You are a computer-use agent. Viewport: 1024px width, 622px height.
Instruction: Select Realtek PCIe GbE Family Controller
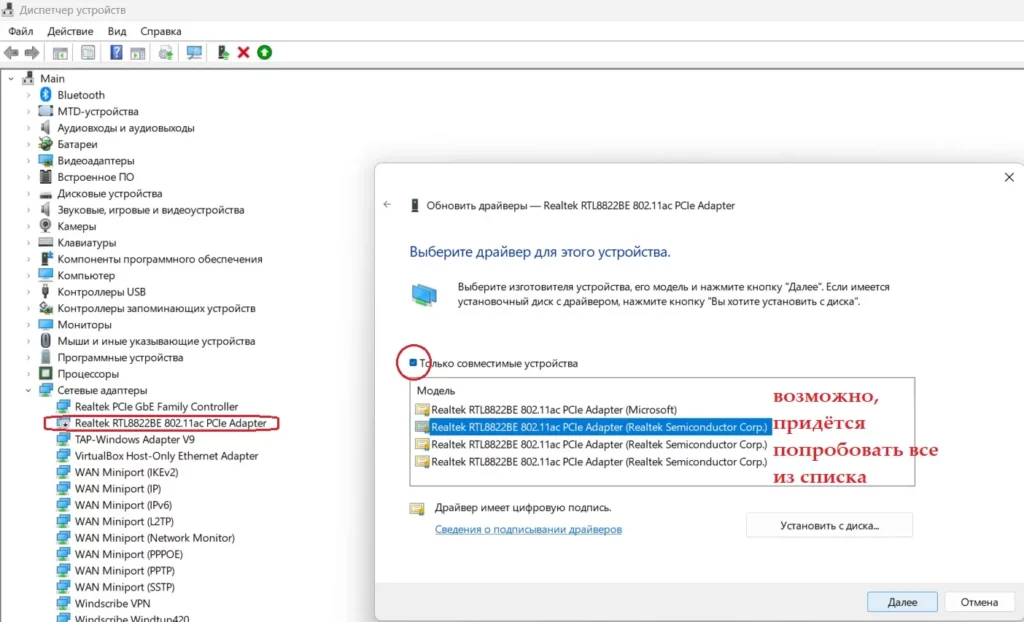[156, 406]
